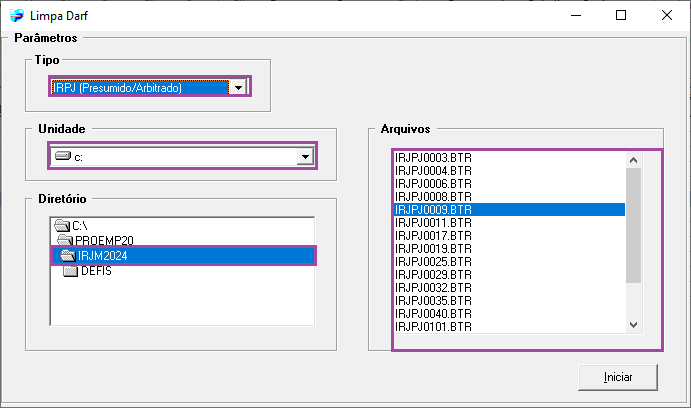This screenshot has height=408, width=691.
Task: Select file IRJPJ0032.BTR
Action: (509, 288)
